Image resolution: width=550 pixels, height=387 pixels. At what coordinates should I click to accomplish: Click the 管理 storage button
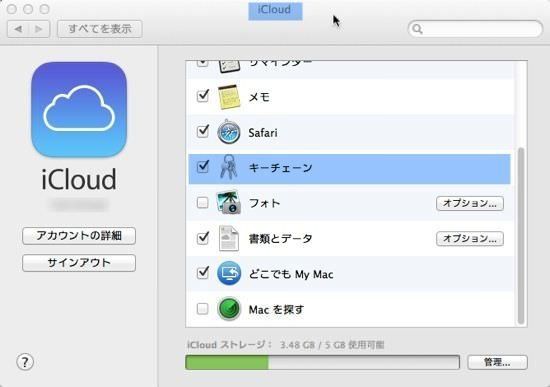click(x=497, y=362)
